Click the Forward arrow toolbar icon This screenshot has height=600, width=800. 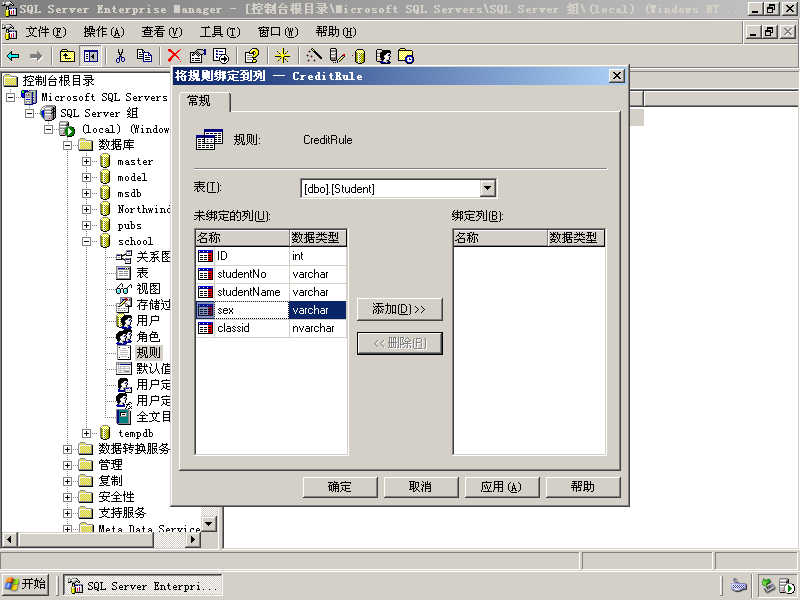(36, 56)
